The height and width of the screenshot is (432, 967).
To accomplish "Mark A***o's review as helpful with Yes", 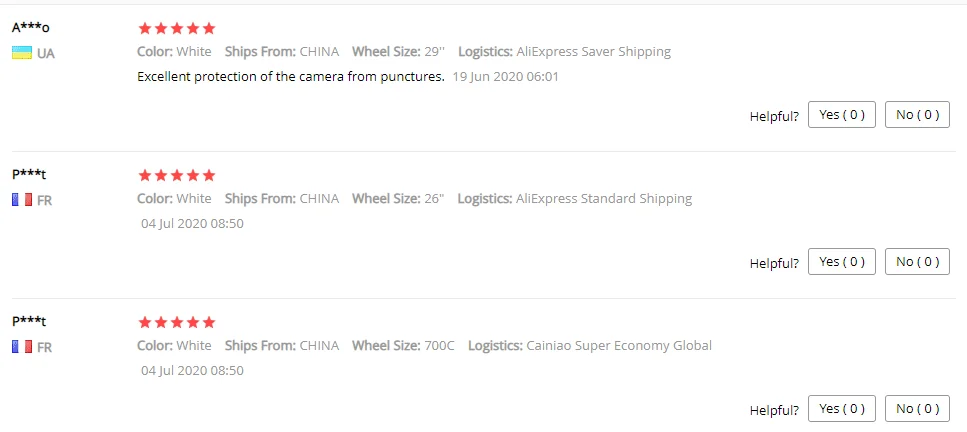I will [842, 115].
